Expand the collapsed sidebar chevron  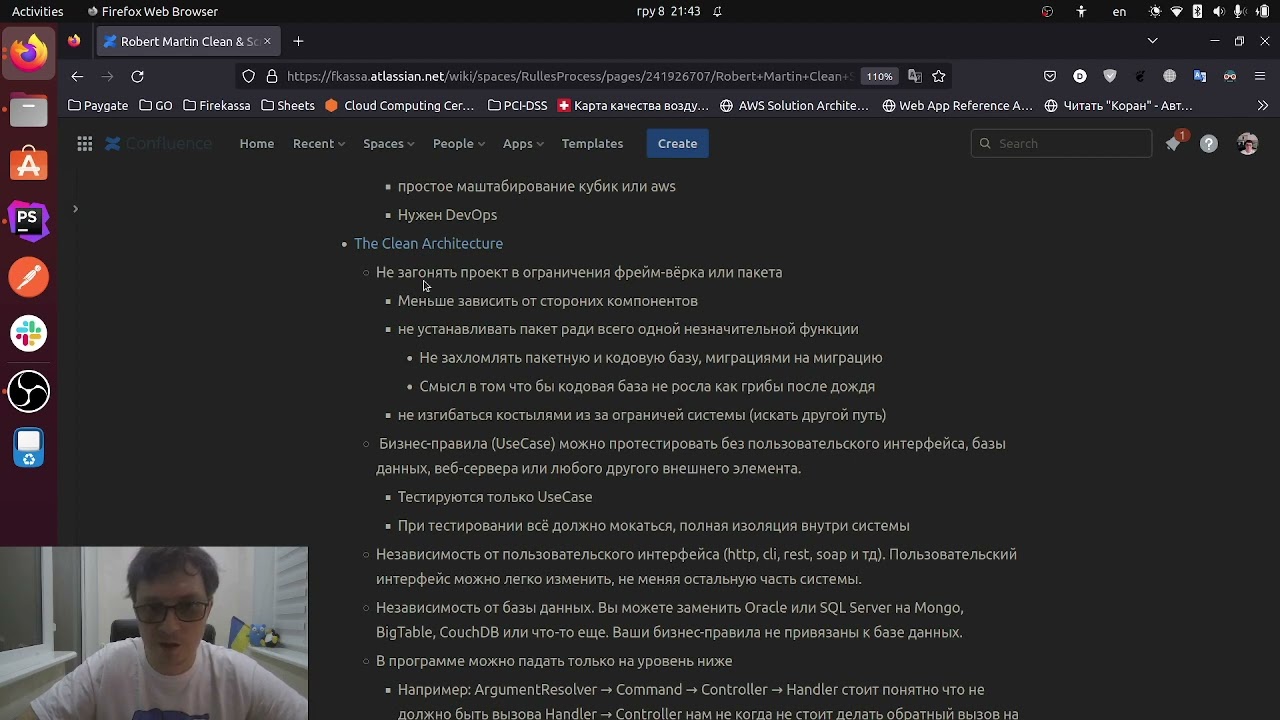(75, 209)
